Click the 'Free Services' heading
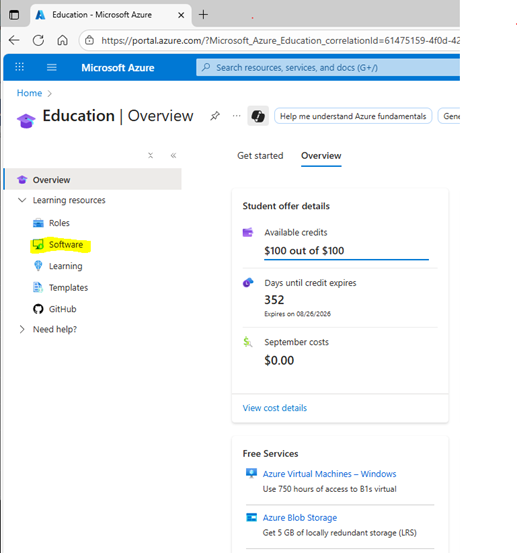Screen dimensions: 517x553 [x=270, y=454]
